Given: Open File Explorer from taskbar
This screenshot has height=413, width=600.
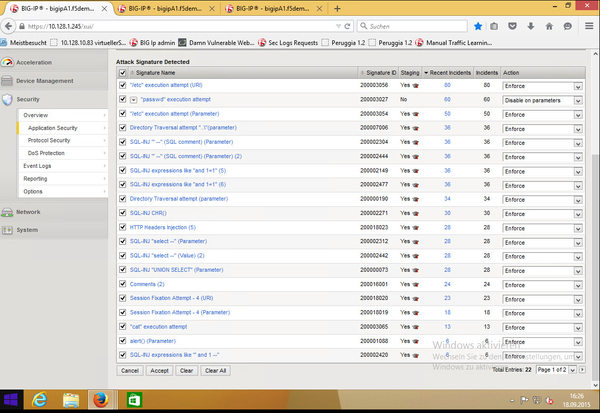Looking at the screenshot, I should [x=71, y=400].
